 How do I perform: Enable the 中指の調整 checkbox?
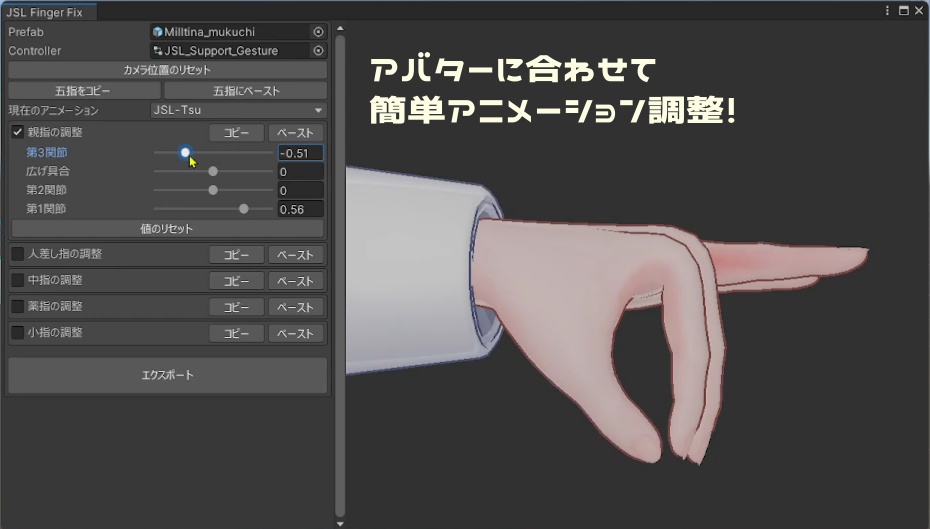click(18, 281)
